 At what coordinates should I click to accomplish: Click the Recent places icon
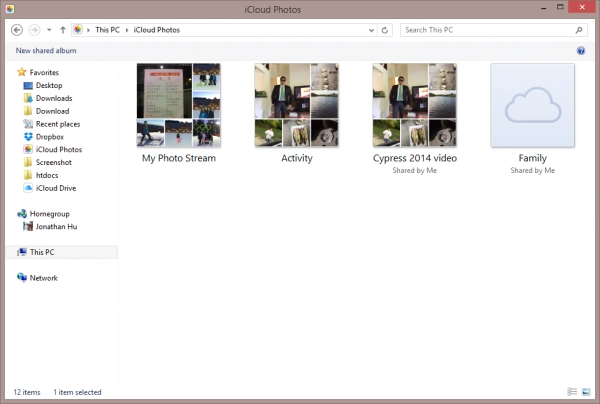coord(28,124)
